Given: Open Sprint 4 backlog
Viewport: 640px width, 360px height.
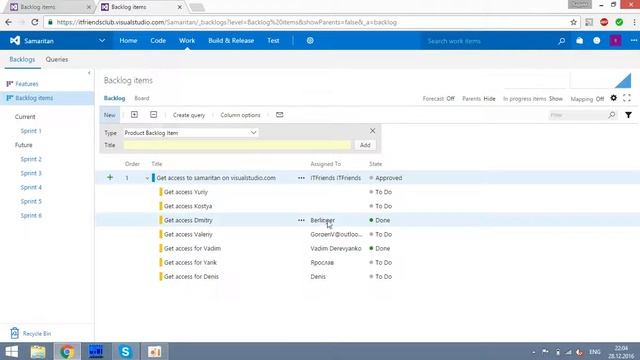Looking at the screenshot, I should click(31, 187).
